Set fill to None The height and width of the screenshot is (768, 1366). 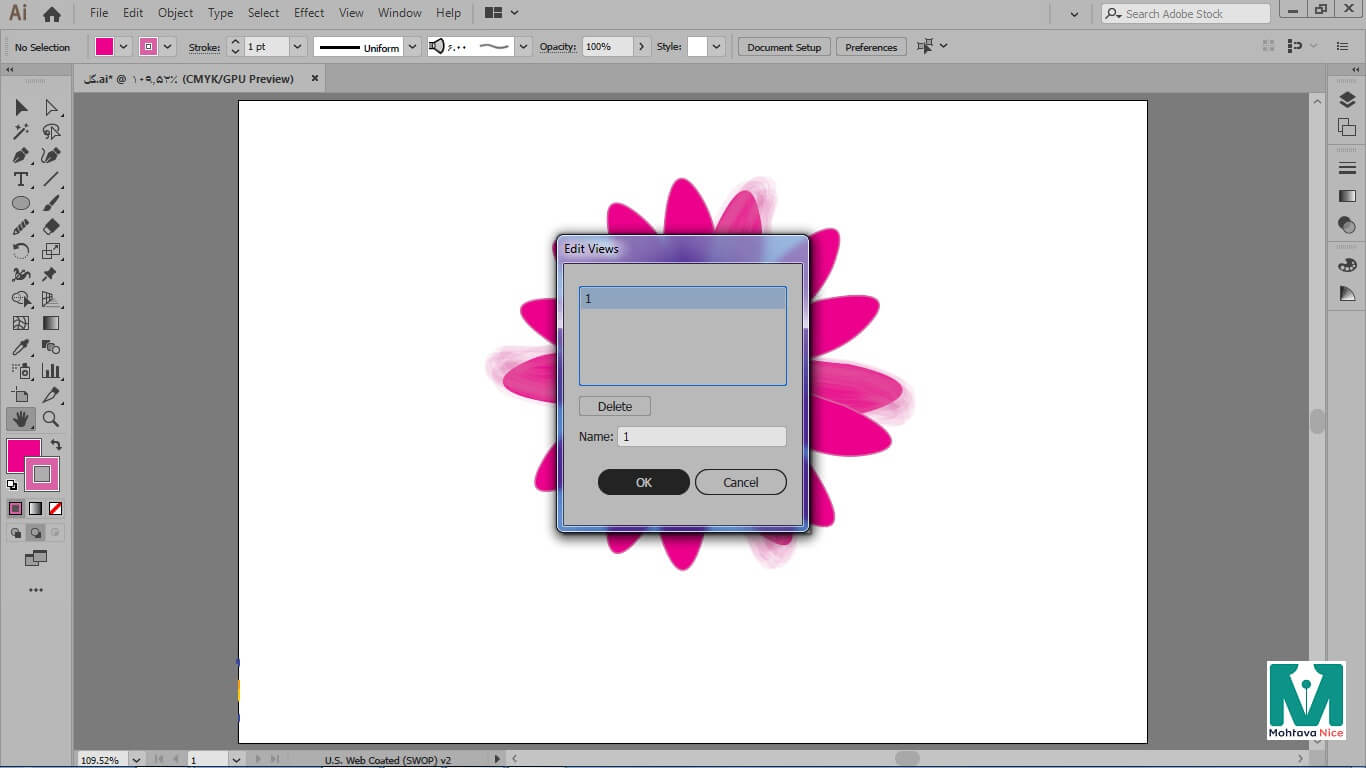[56, 509]
